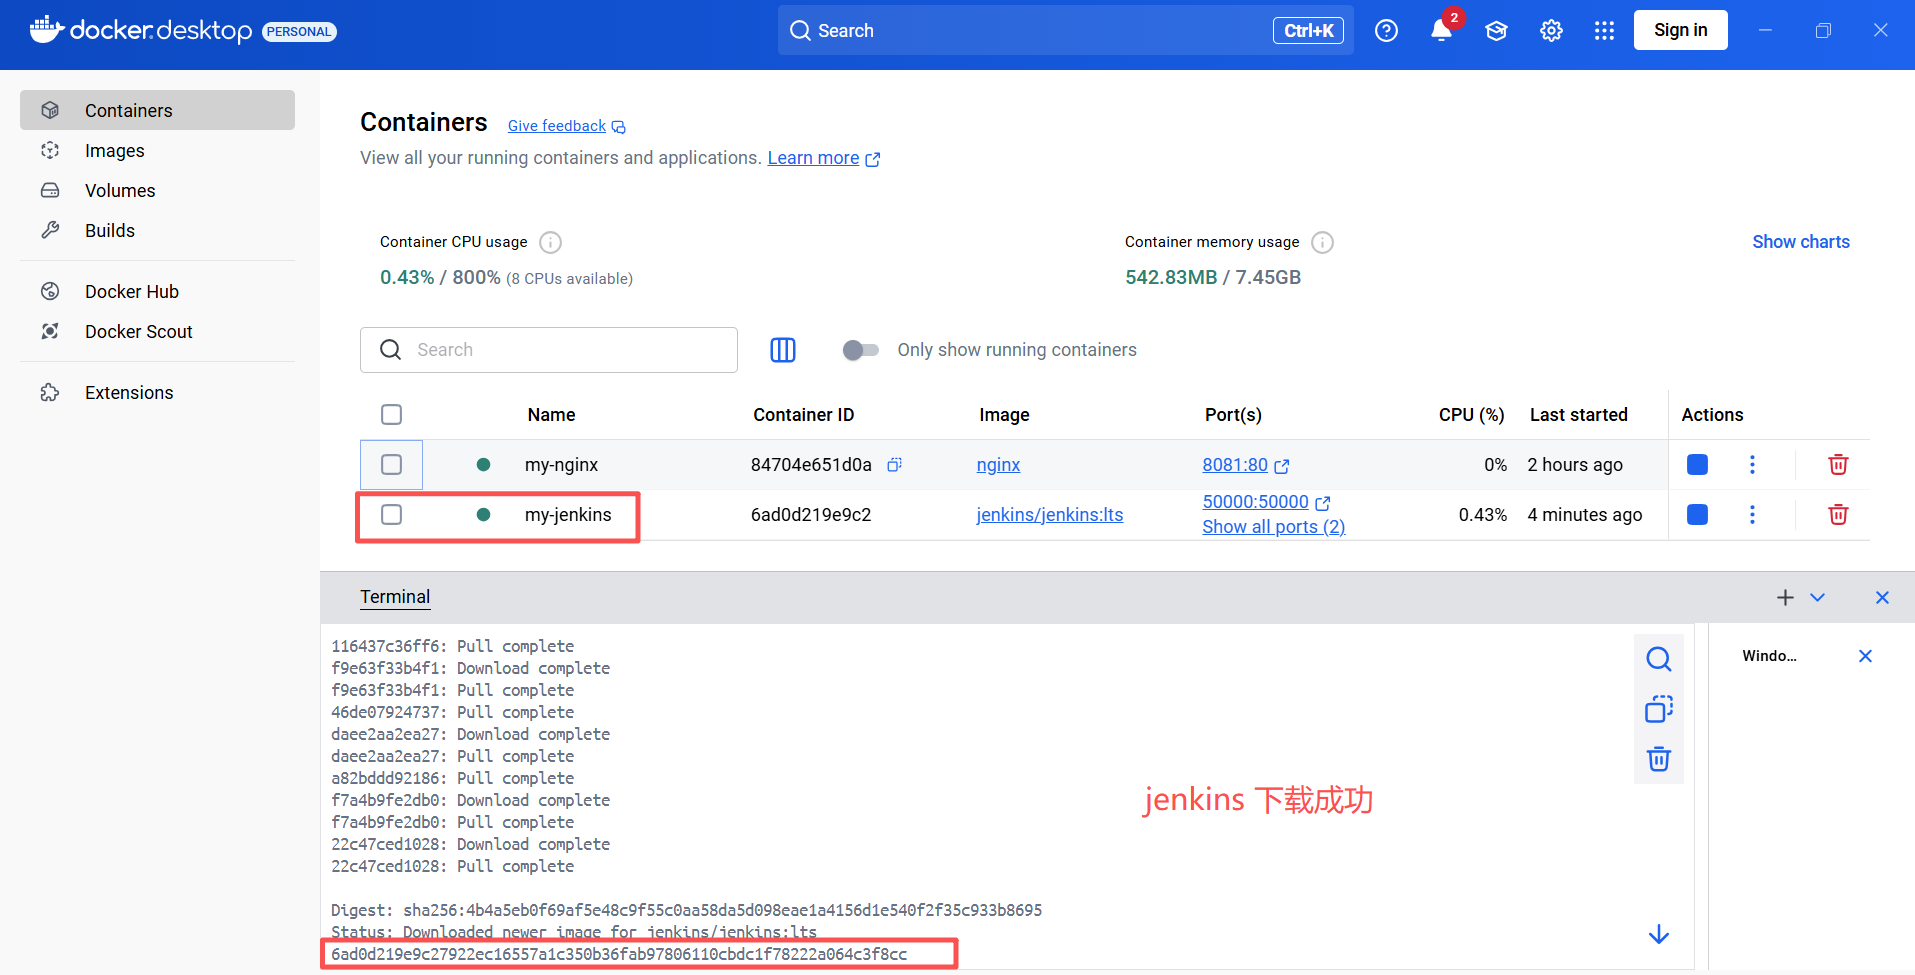Open Images in the sidebar
Viewport: 1915px width, 975px height.
[x=157, y=150]
